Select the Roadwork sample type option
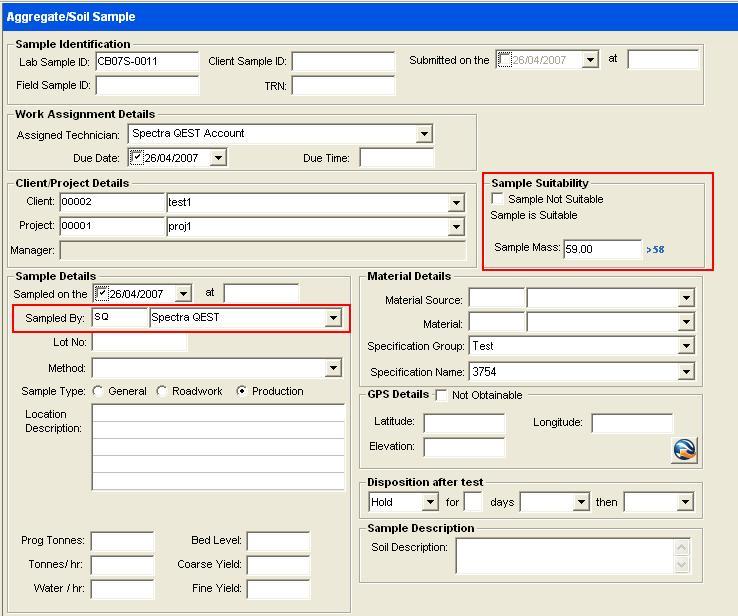Screen dimensions: 738x616 click(x=162, y=391)
